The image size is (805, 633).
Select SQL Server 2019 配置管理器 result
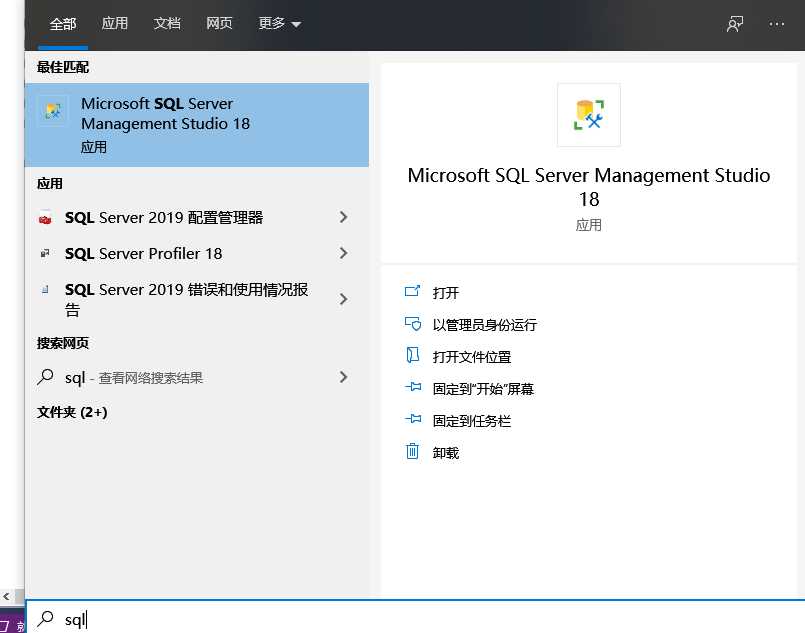197,218
